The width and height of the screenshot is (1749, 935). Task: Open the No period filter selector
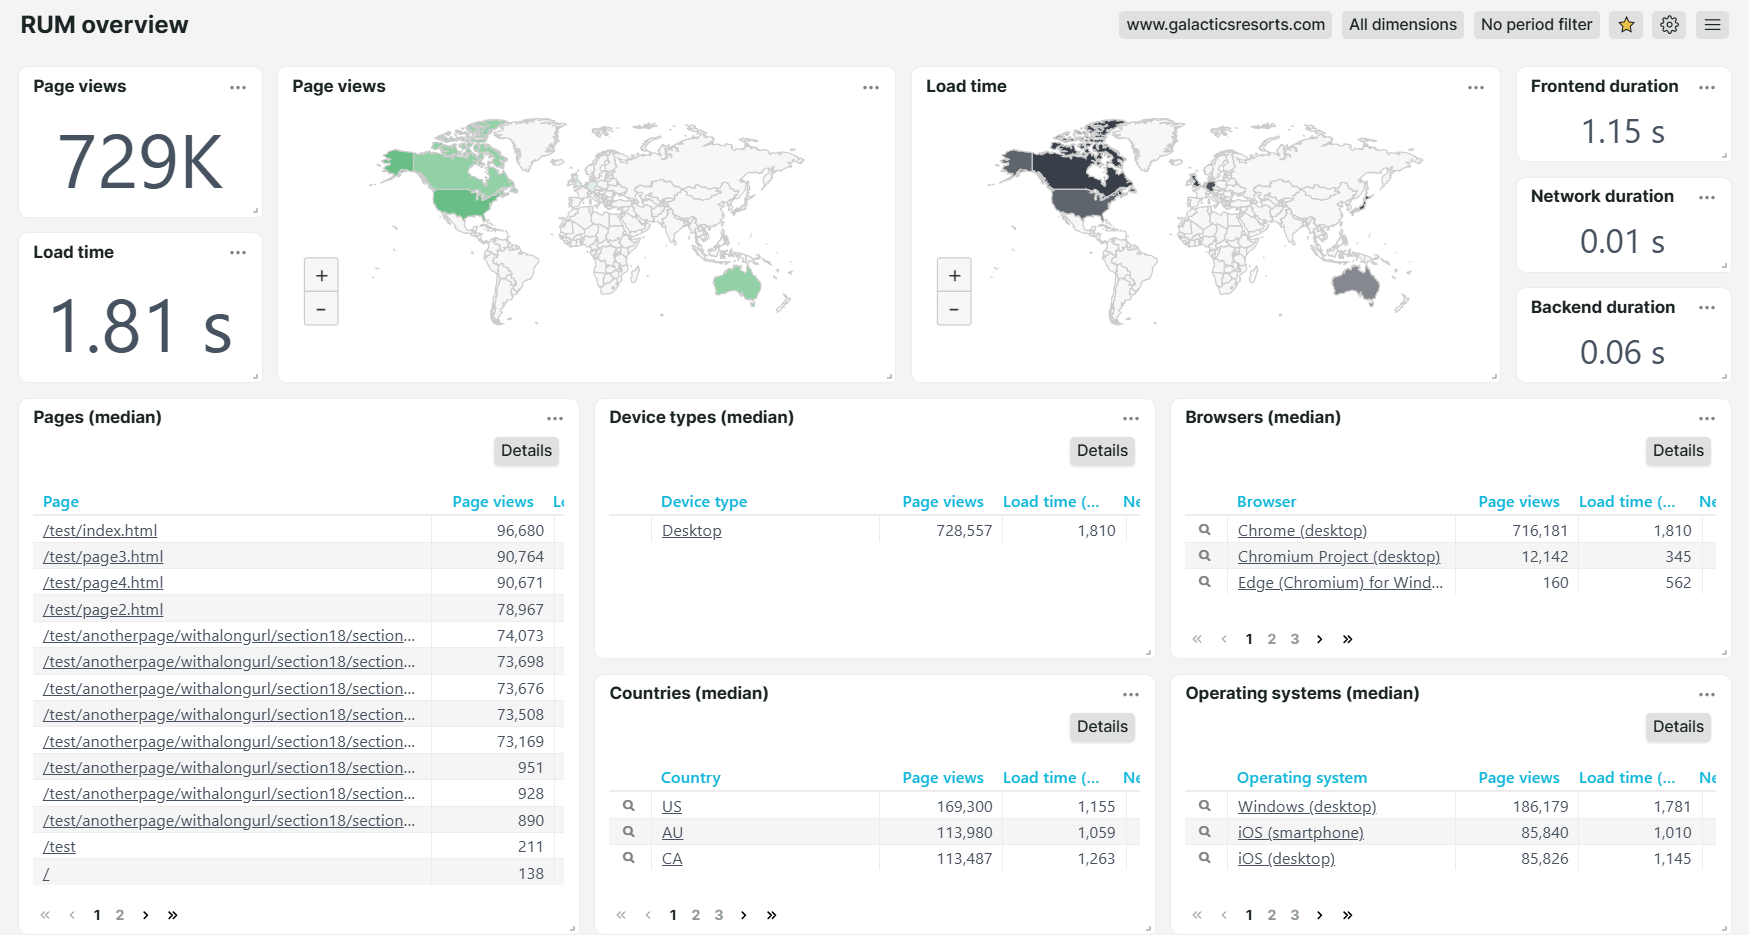(1536, 25)
